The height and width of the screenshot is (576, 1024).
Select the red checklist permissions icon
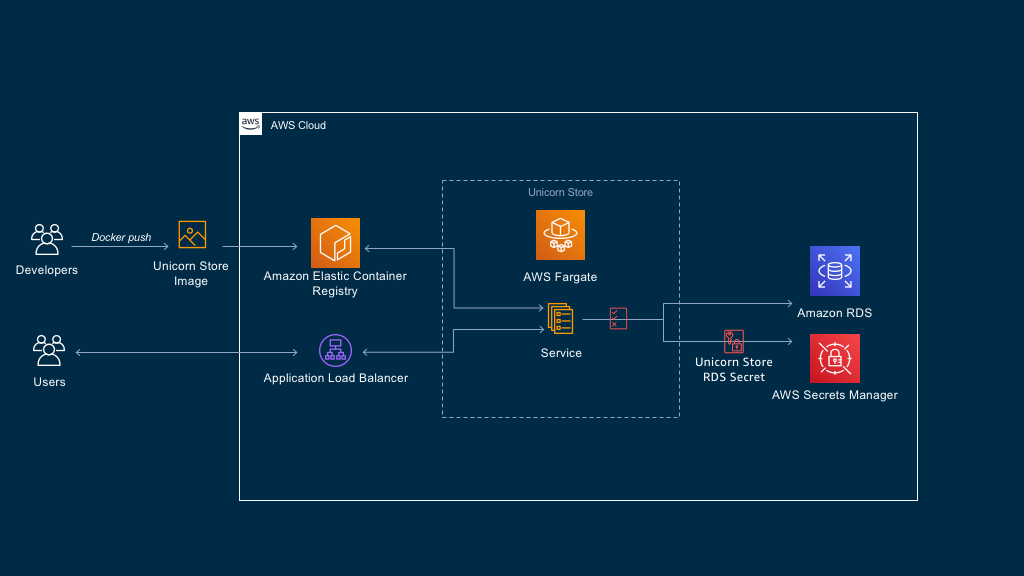618,319
